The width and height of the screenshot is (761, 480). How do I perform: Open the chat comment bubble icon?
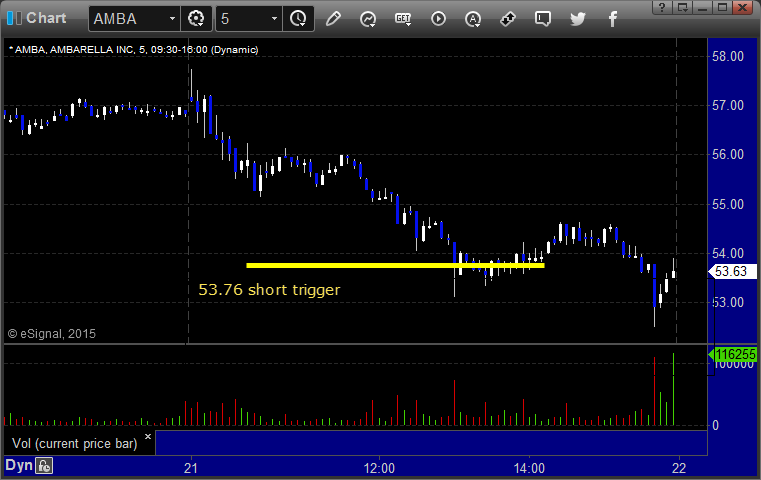[x=543, y=19]
